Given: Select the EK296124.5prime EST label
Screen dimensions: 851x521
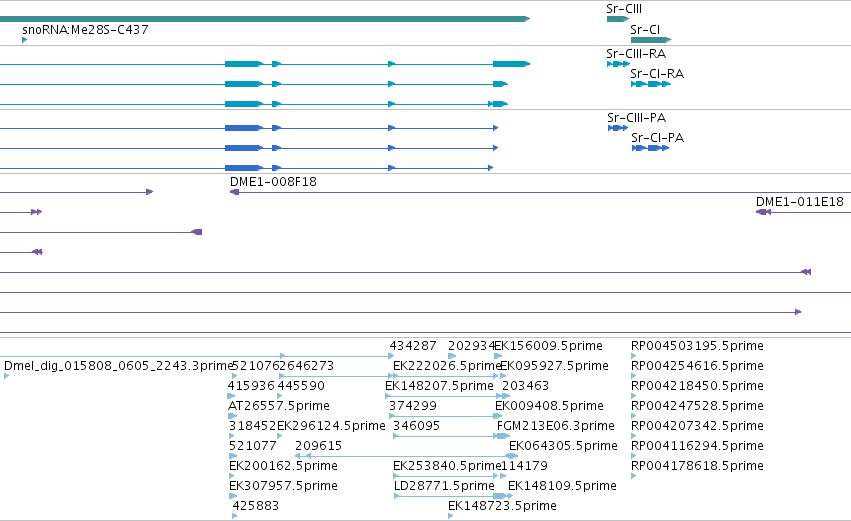Looking at the screenshot, I should (331, 426).
